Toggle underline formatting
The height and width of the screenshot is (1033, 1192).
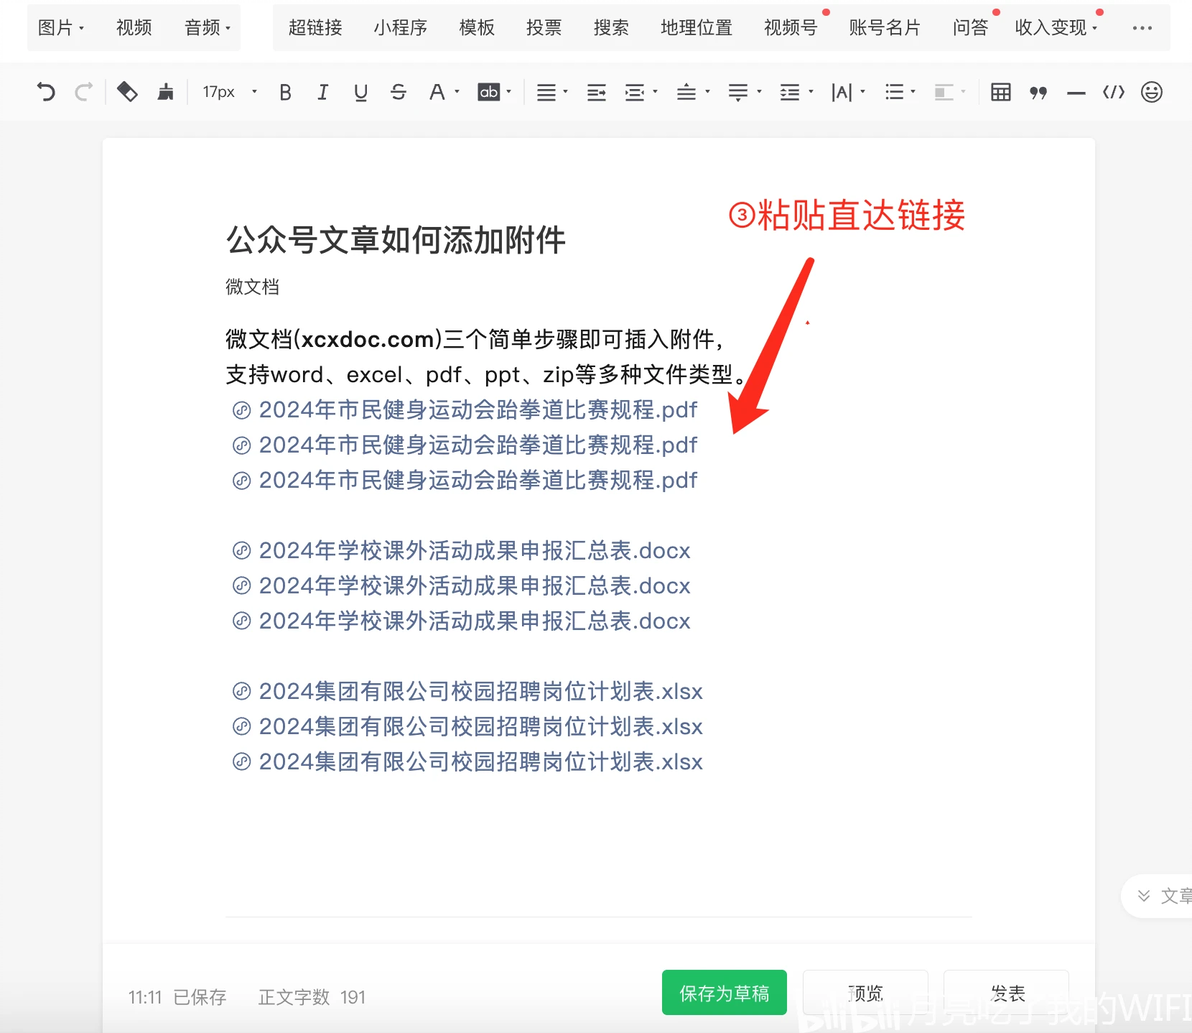click(x=360, y=92)
